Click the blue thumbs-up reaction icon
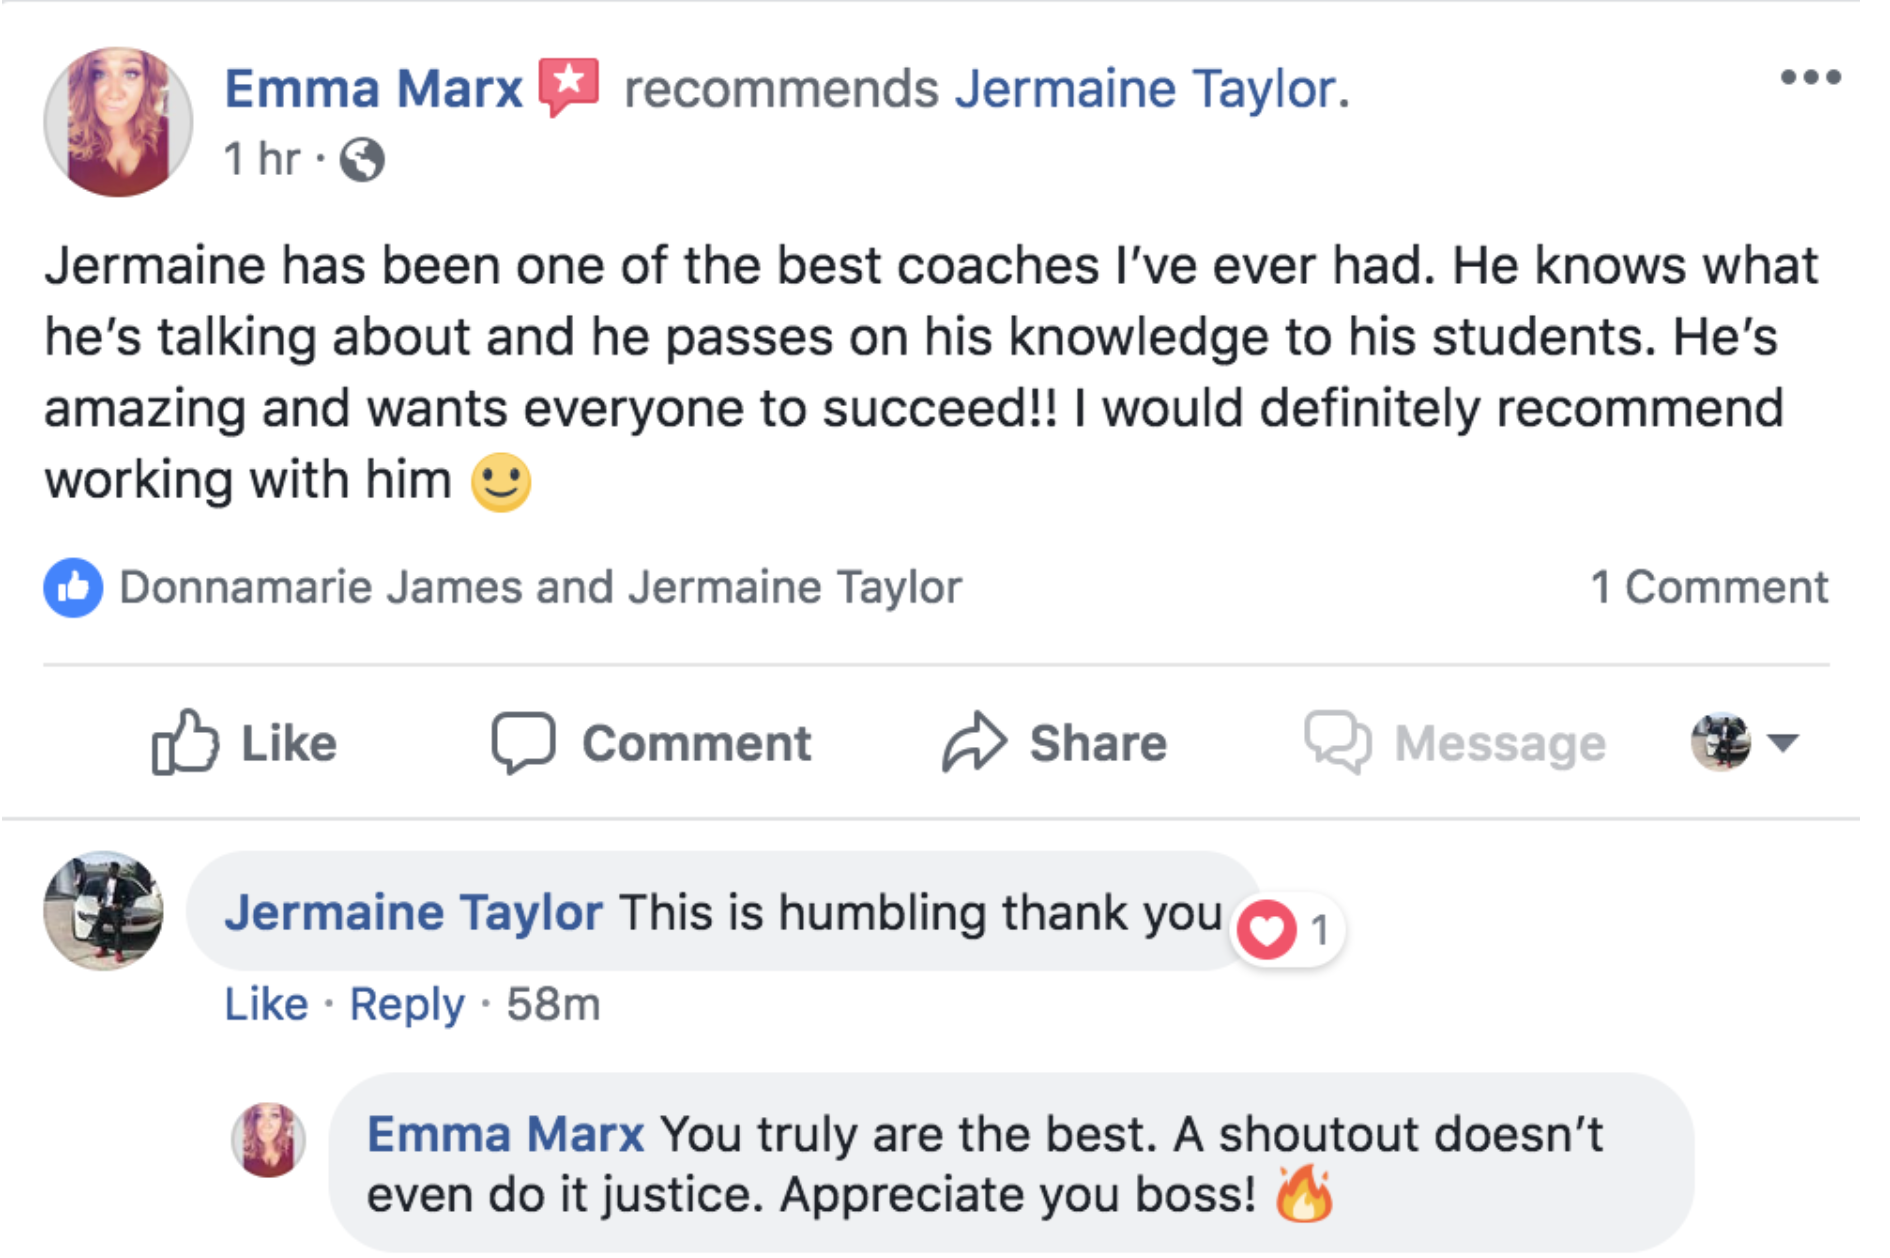The width and height of the screenshot is (1890, 1258). (x=73, y=587)
